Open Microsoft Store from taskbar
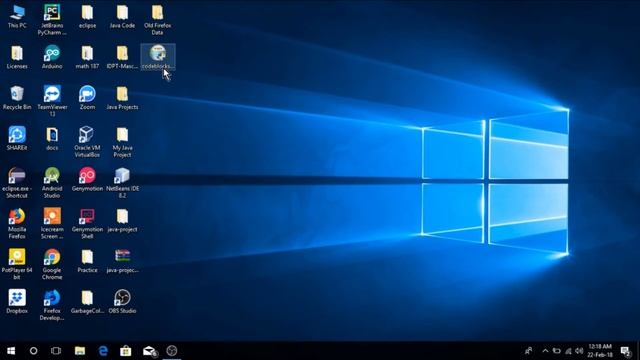Viewport: 640px width, 360px height. coord(126,351)
